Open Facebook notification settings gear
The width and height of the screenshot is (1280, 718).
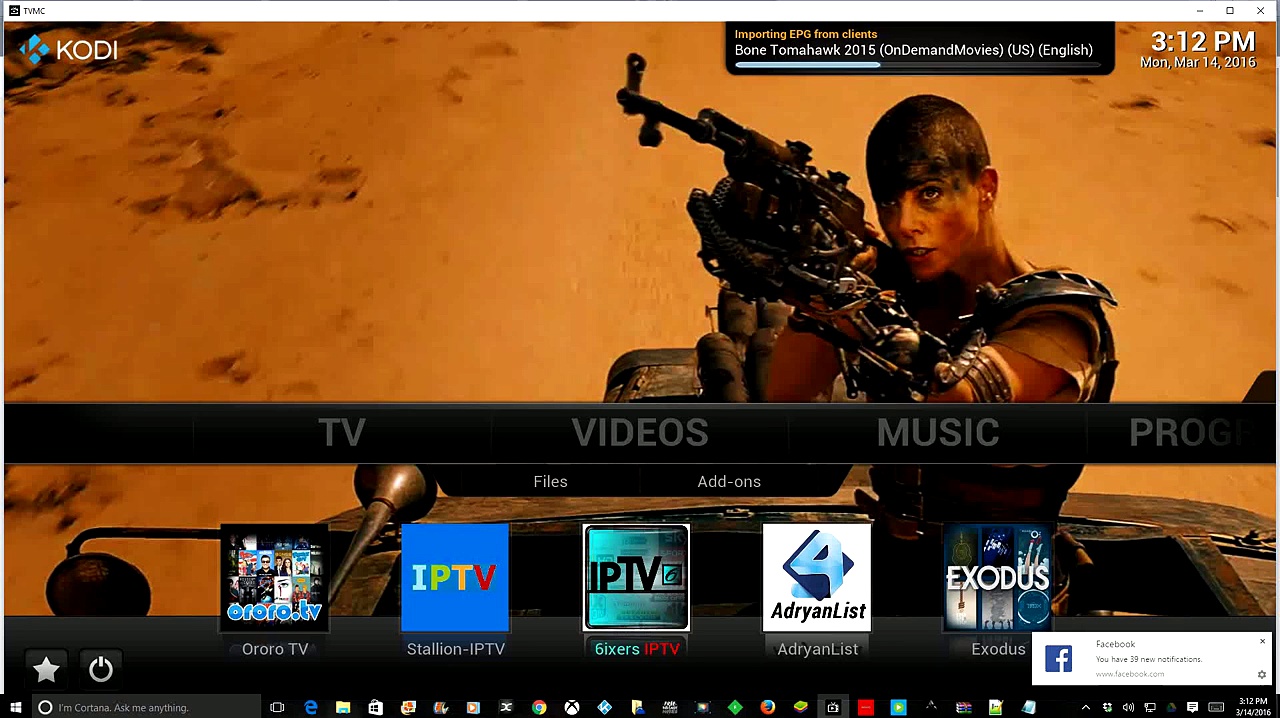coord(1262,675)
